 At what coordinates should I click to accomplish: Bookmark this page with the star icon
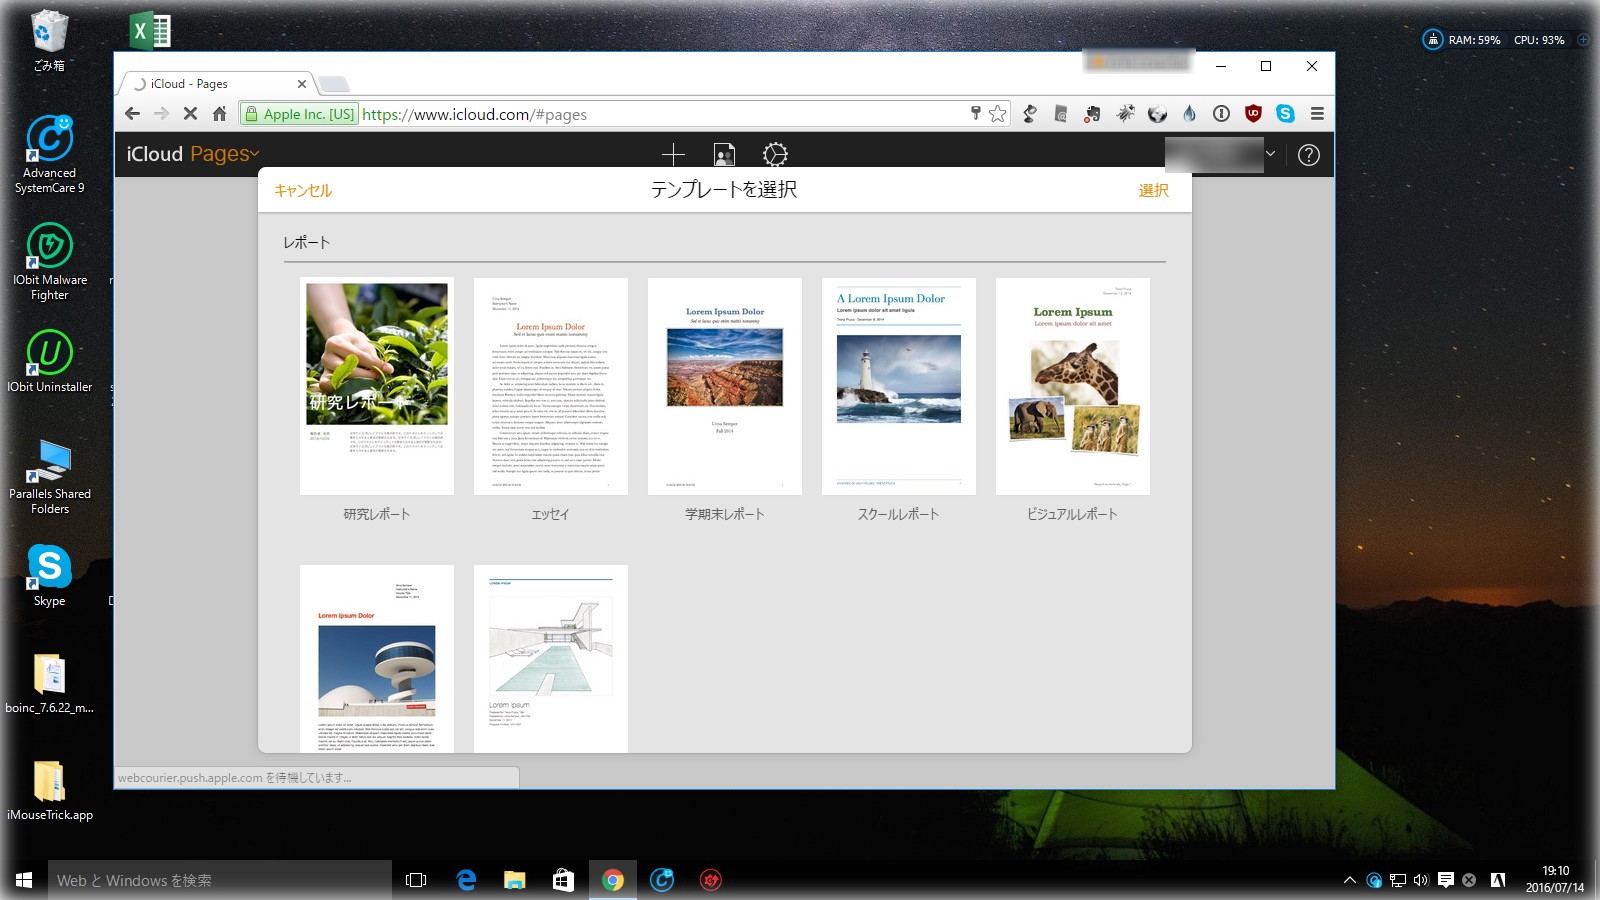(997, 114)
